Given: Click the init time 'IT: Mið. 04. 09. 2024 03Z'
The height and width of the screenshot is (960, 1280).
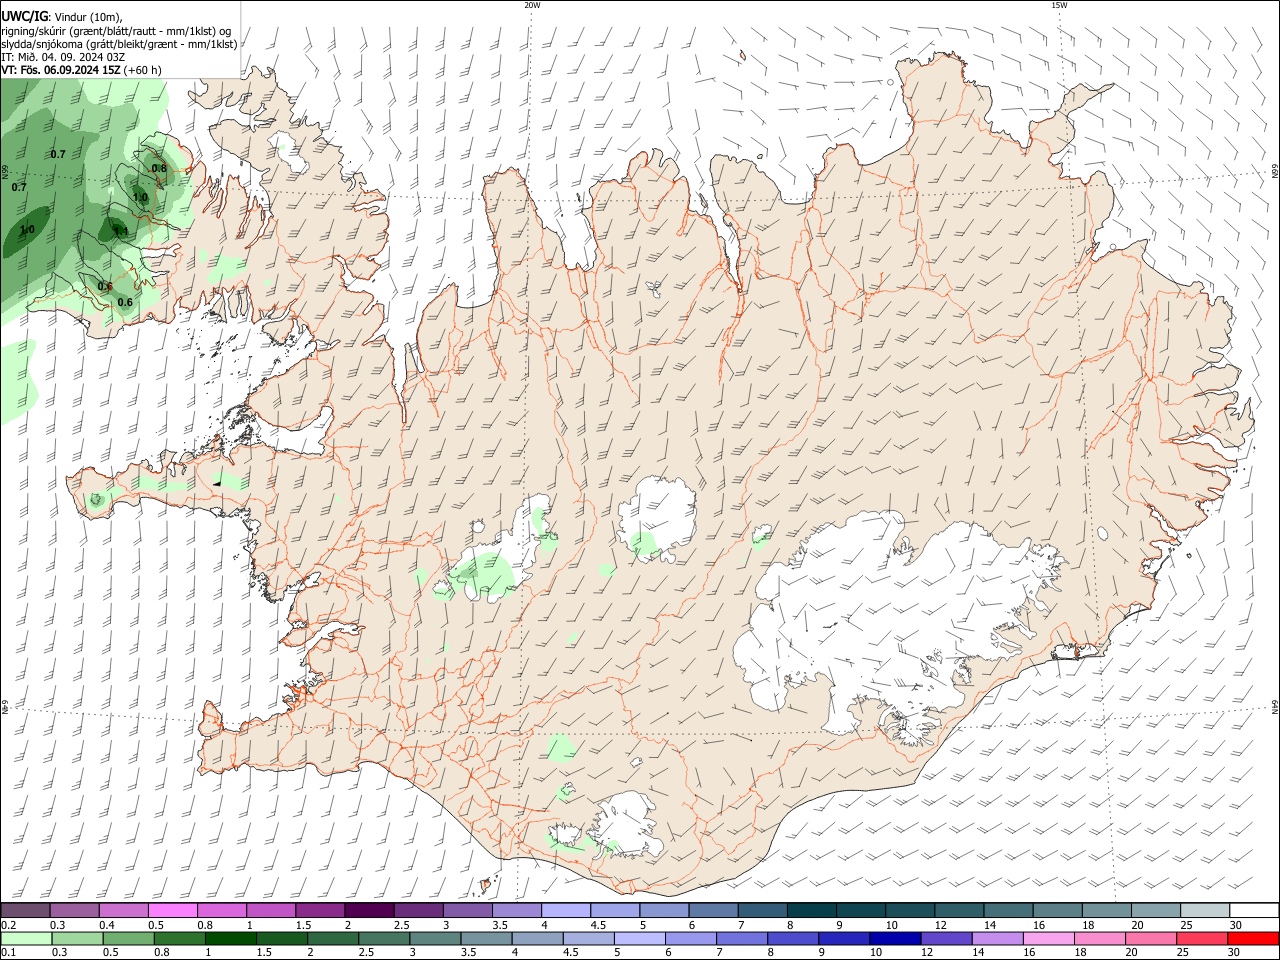Looking at the screenshot, I should pyautogui.click(x=63, y=57).
